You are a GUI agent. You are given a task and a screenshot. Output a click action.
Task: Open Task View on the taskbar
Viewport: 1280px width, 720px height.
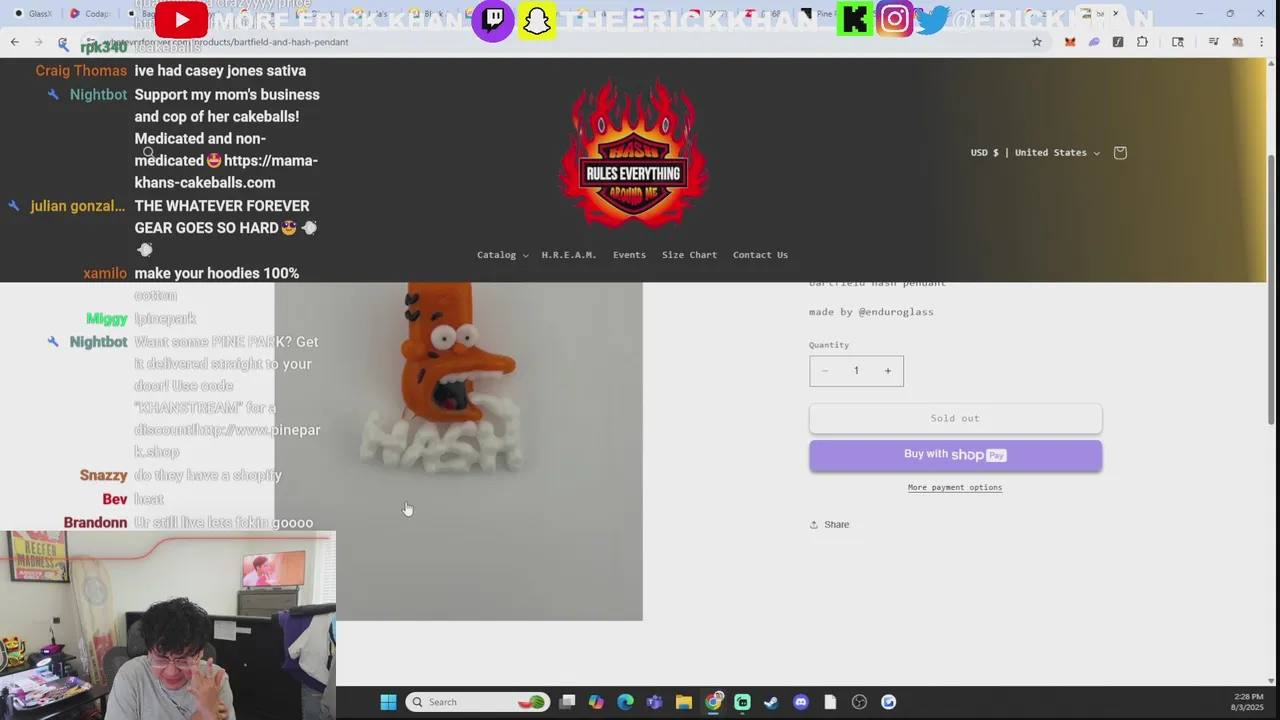coord(567,702)
